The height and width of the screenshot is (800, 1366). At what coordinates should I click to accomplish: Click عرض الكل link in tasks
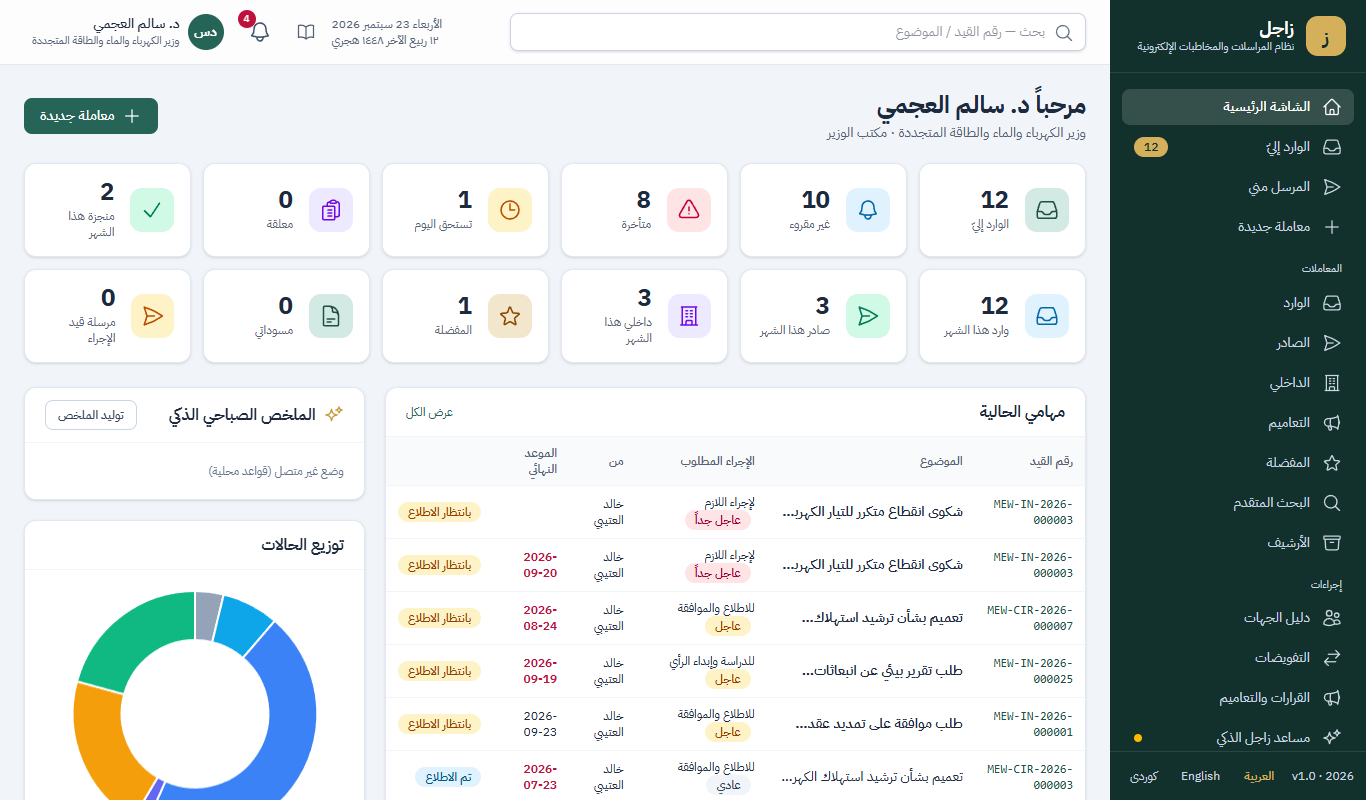click(x=429, y=412)
